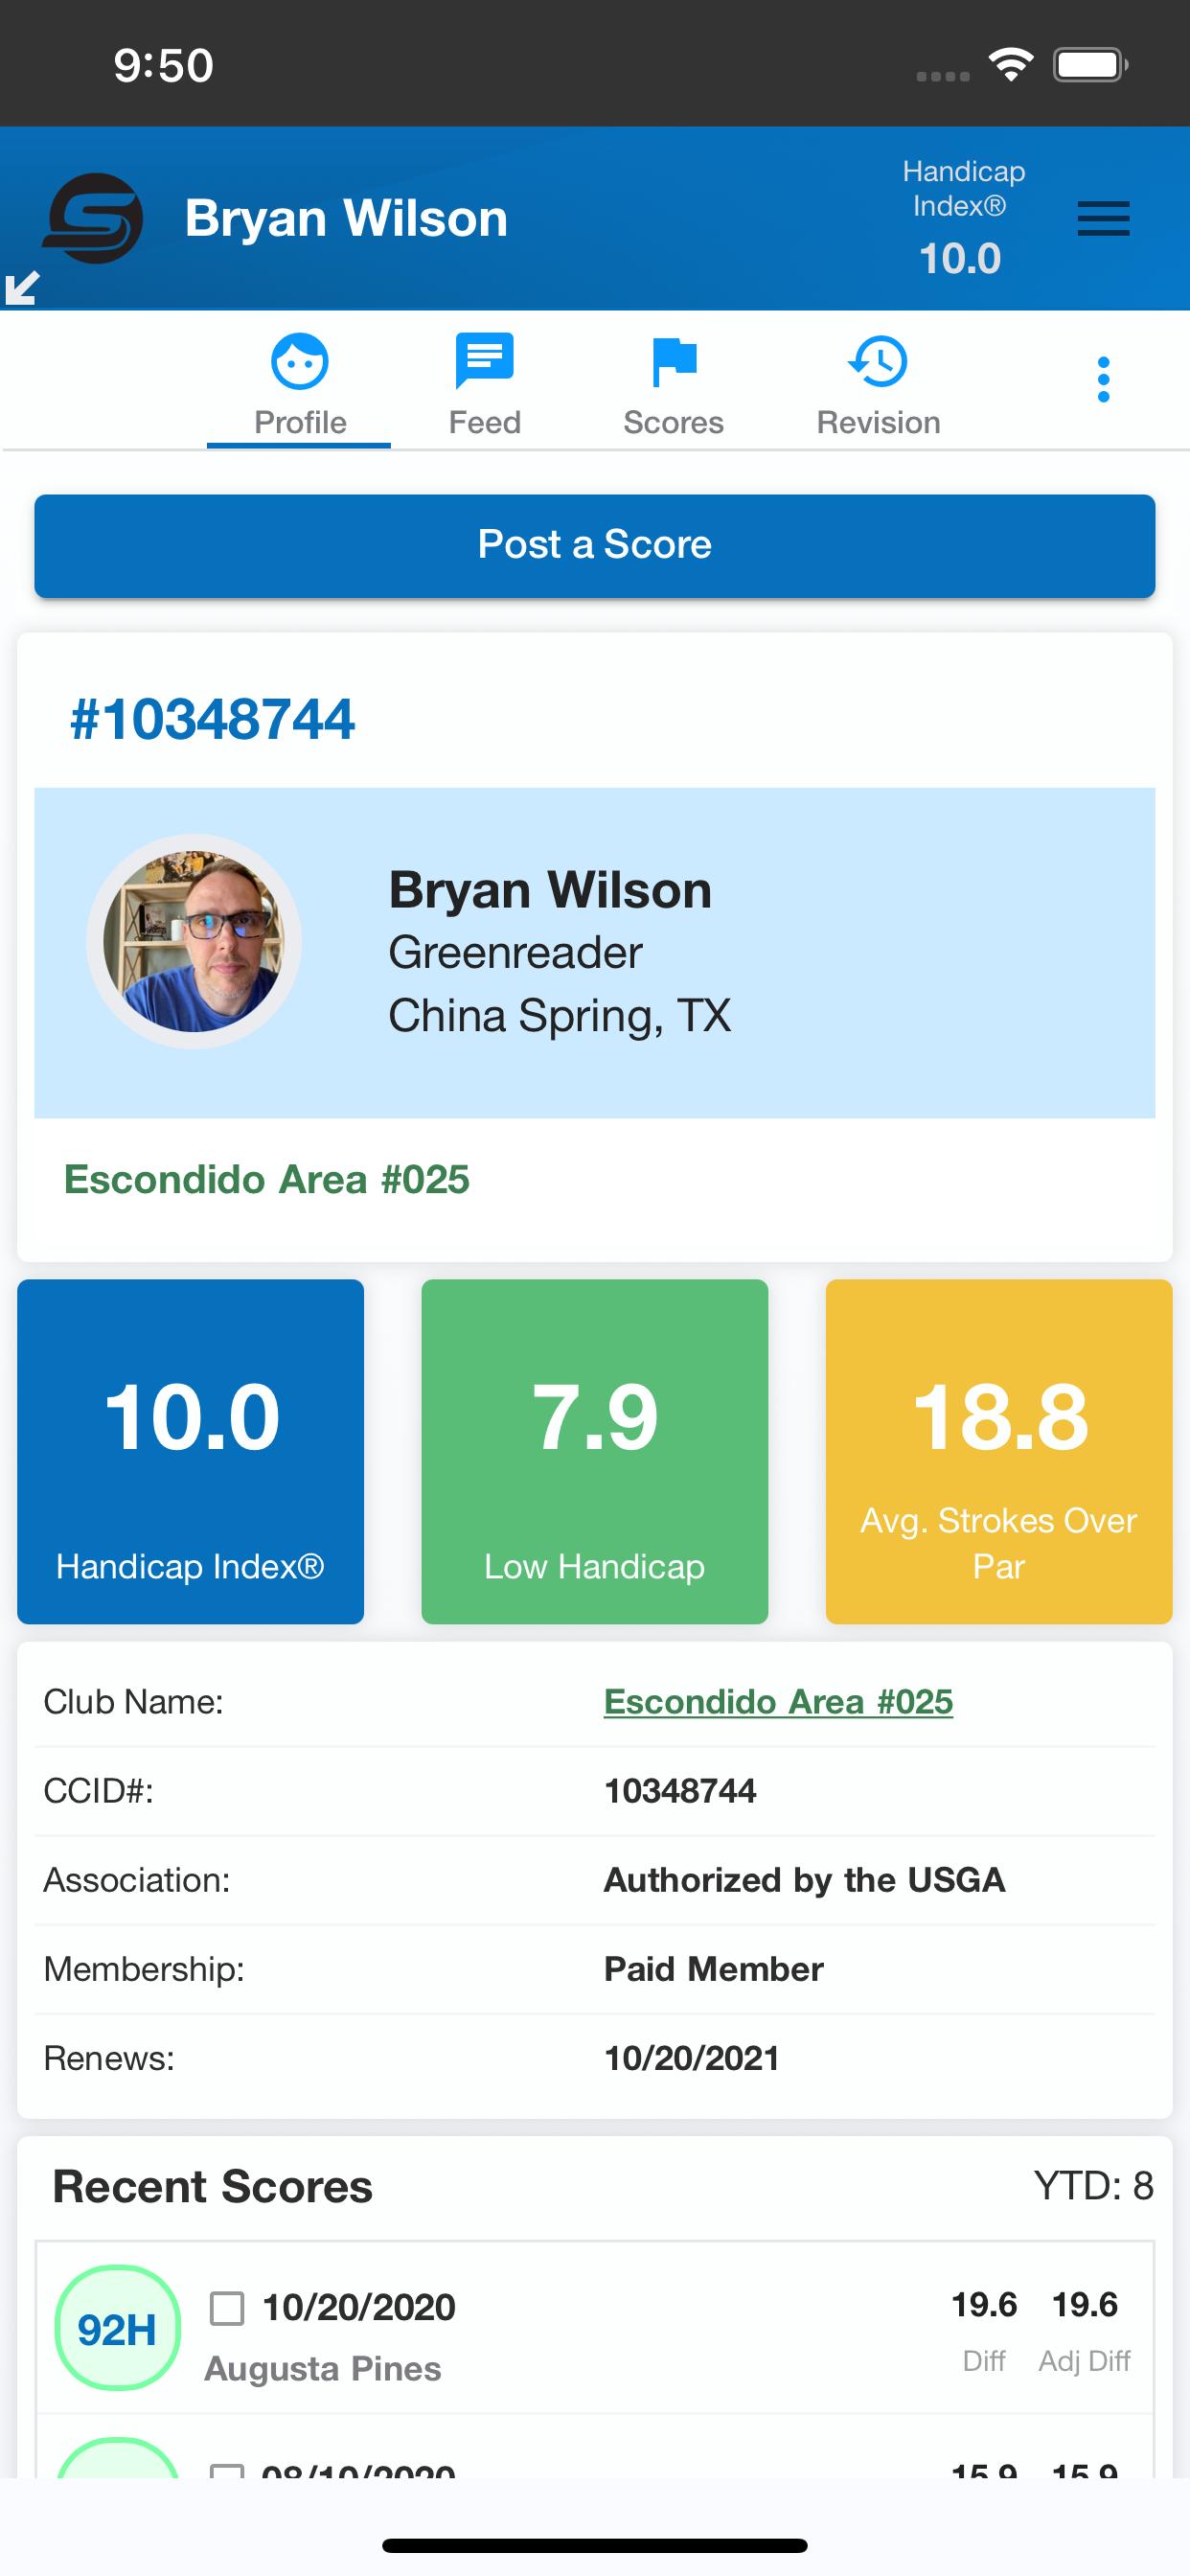This screenshot has height=2576, width=1190.
Task: Switch to the Revision tab label
Action: 878,422
